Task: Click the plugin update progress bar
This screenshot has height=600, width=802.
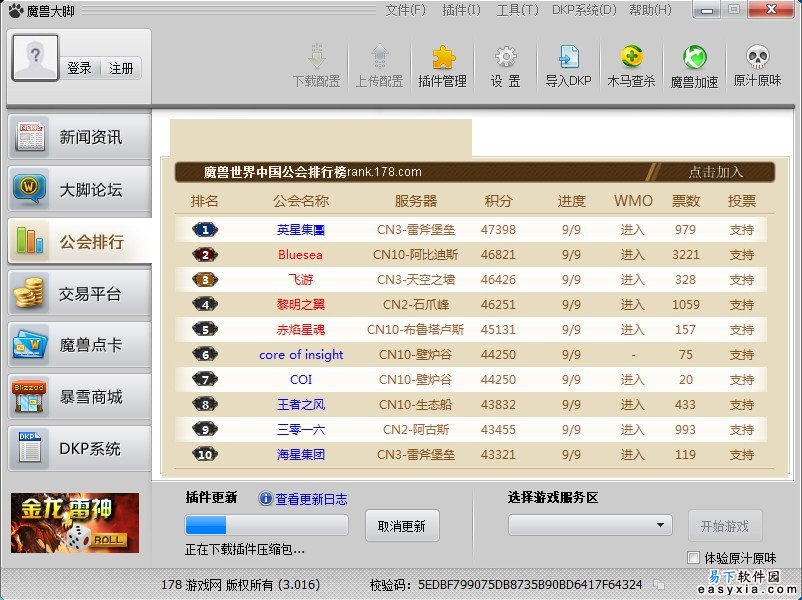Action: pos(266,525)
